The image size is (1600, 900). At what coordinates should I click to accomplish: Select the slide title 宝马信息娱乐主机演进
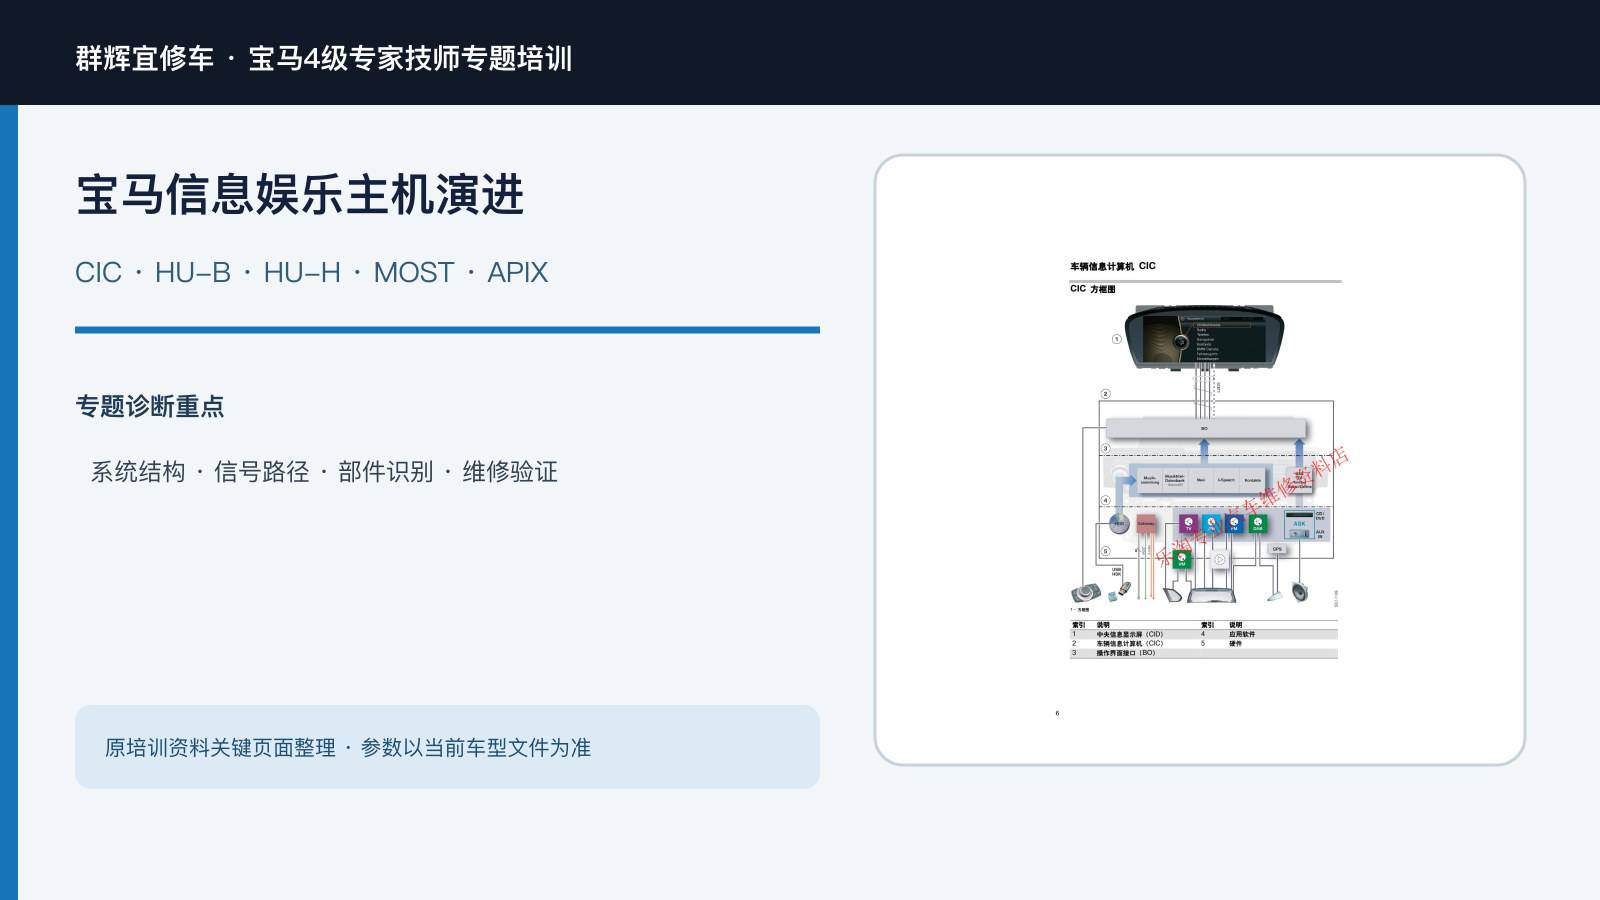300,195
